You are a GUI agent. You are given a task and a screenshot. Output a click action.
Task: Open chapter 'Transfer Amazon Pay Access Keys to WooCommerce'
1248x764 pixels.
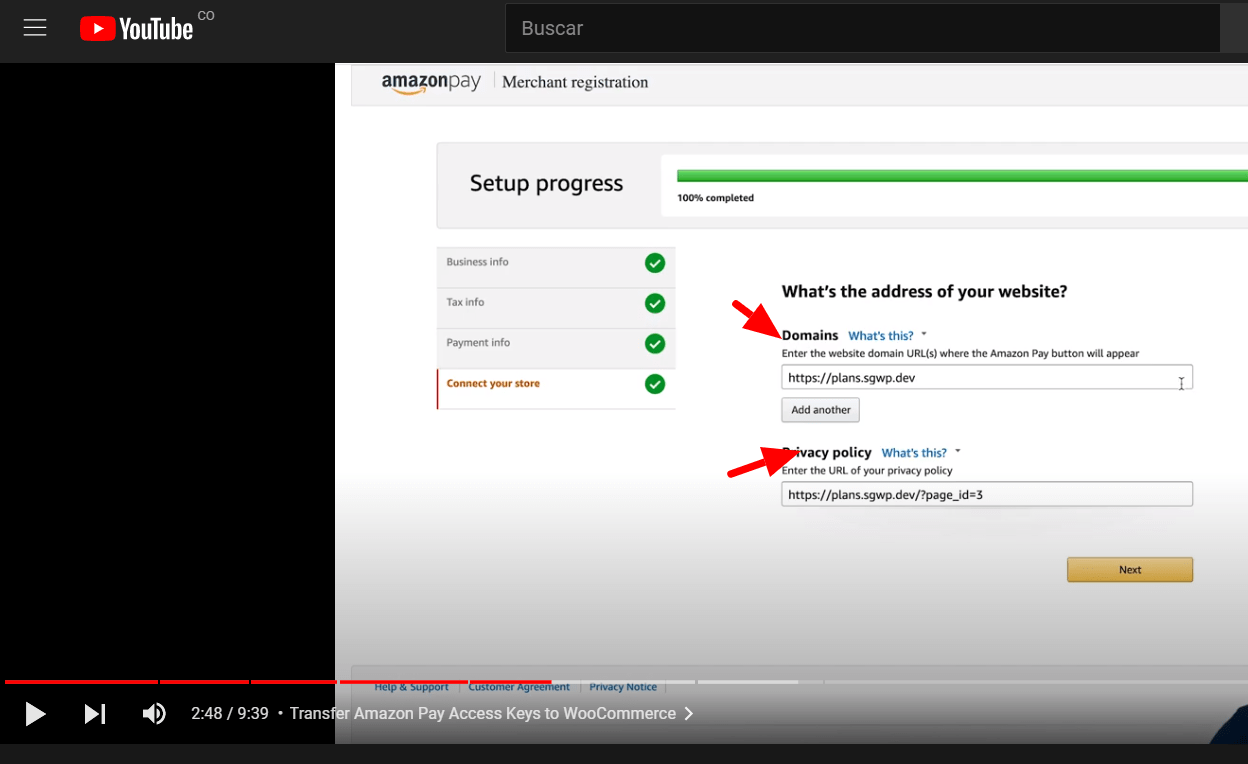pos(490,713)
